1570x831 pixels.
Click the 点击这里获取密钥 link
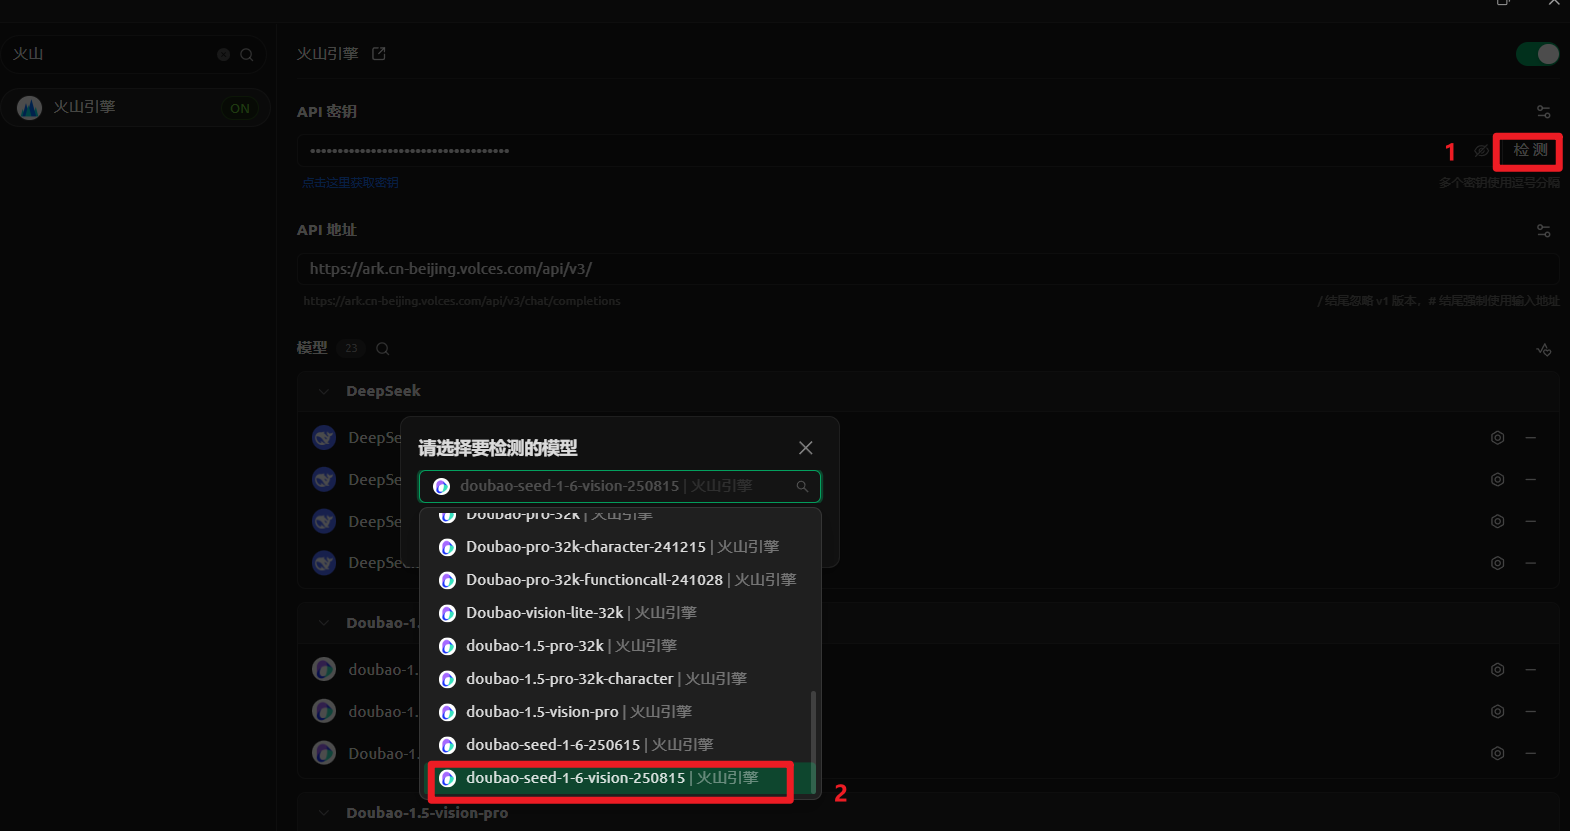click(x=350, y=183)
